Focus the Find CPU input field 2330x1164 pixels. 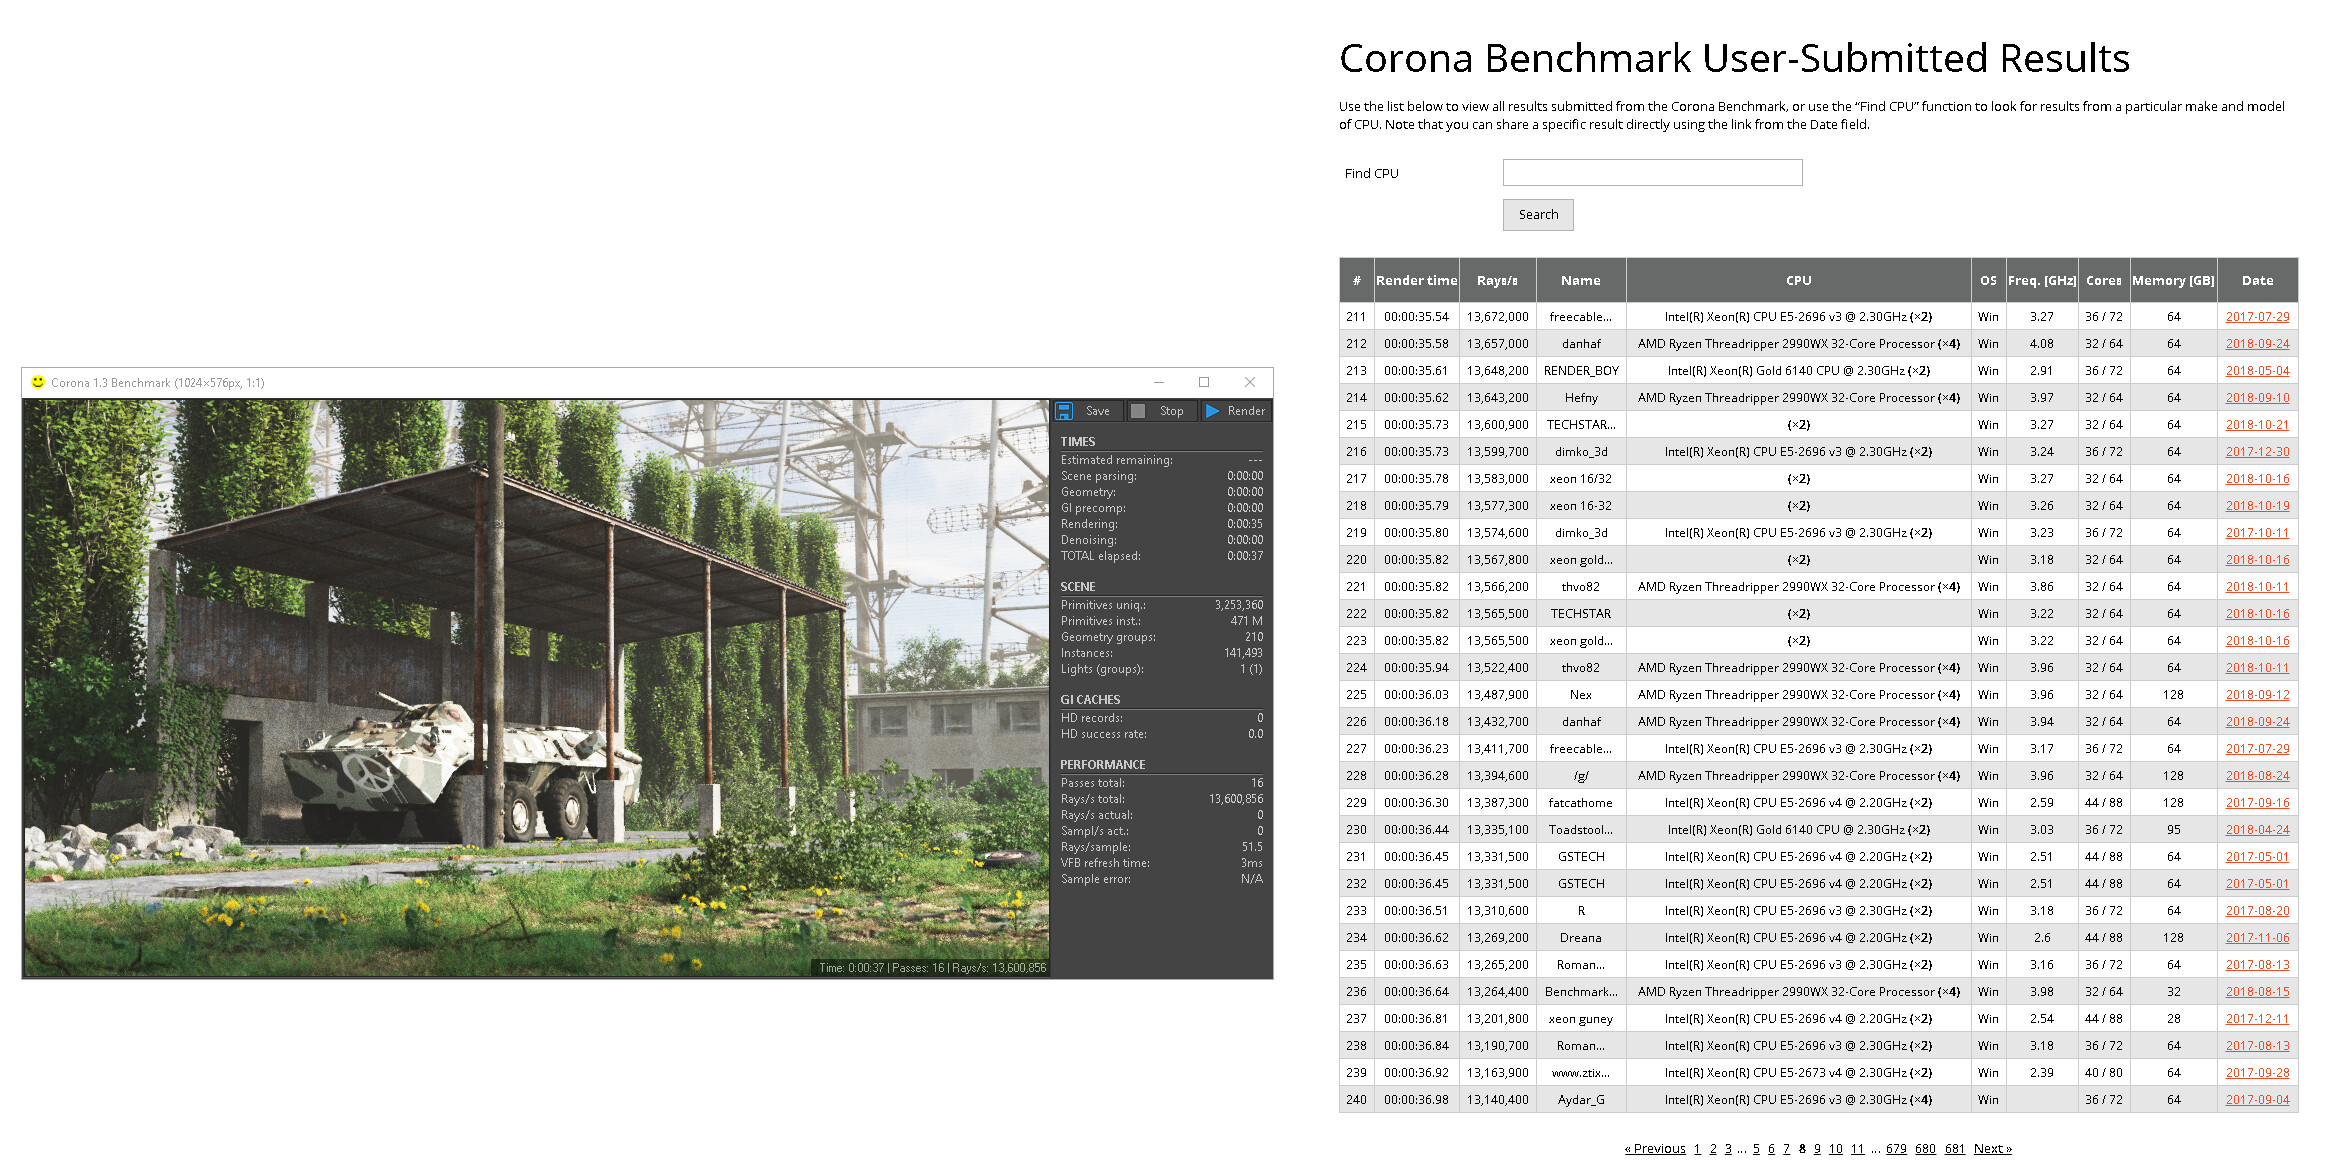(x=1652, y=173)
